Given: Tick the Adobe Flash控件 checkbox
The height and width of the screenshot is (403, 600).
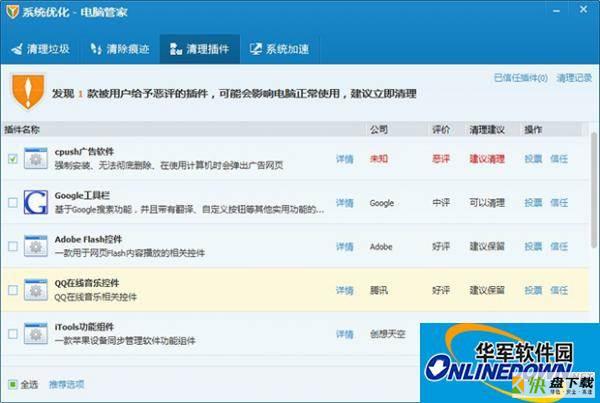Looking at the screenshot, I should [13, 246].
